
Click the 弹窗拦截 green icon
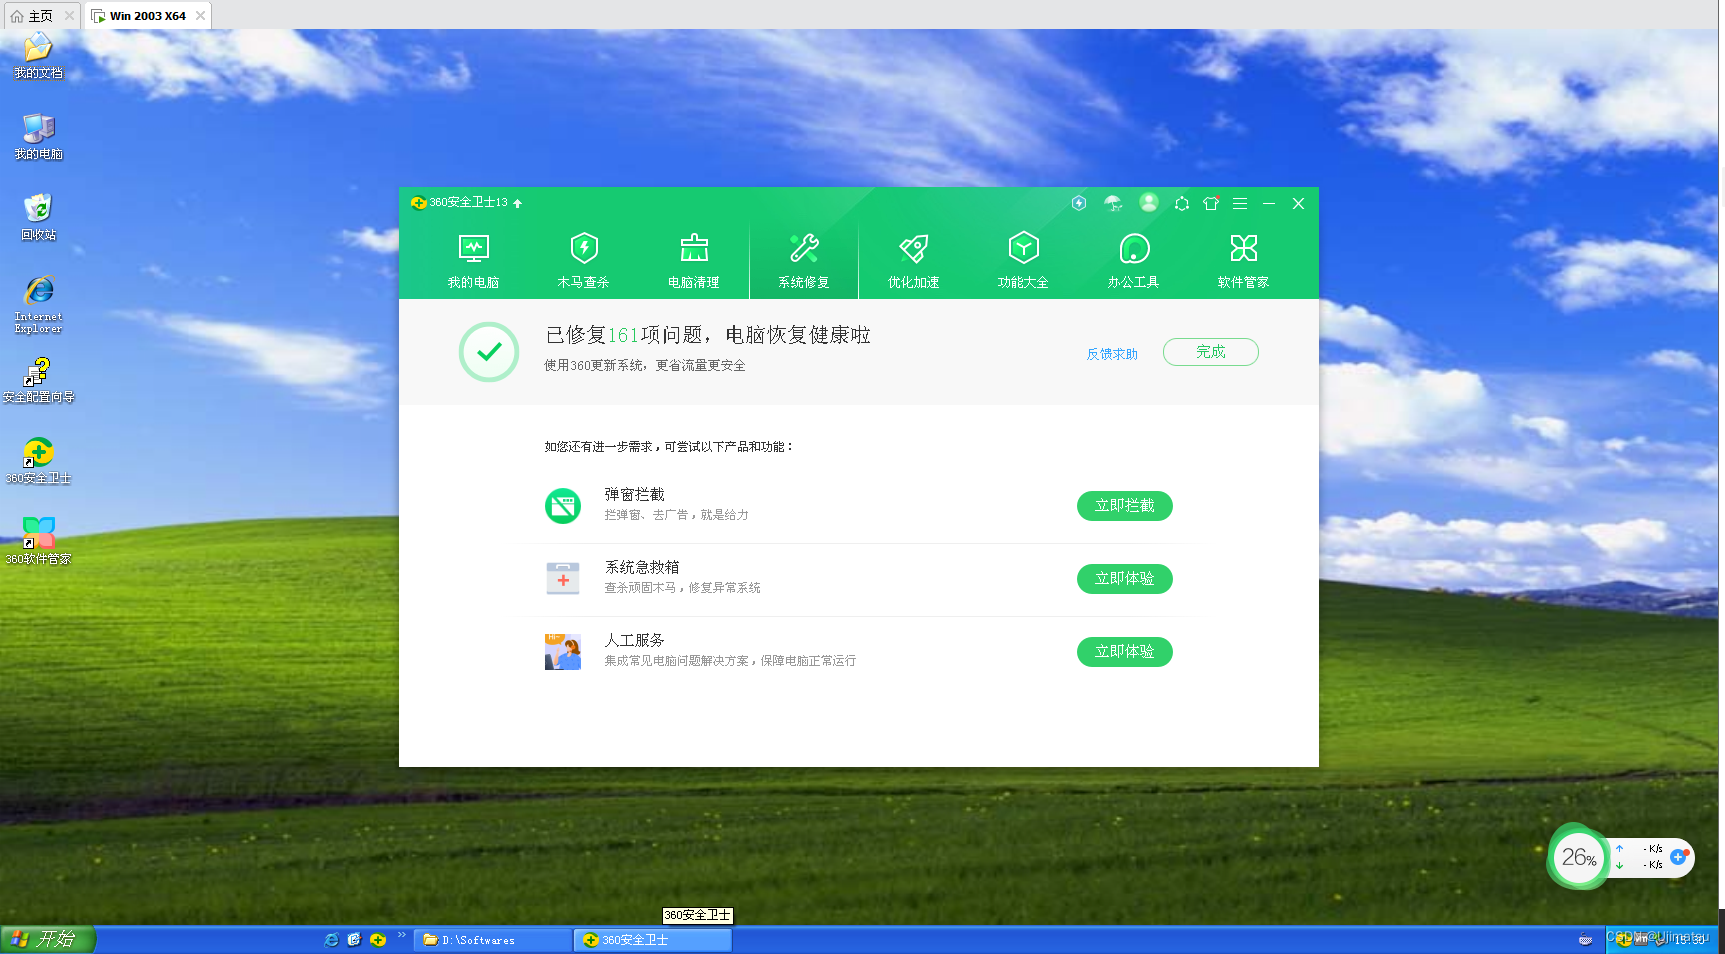point(563,505)
